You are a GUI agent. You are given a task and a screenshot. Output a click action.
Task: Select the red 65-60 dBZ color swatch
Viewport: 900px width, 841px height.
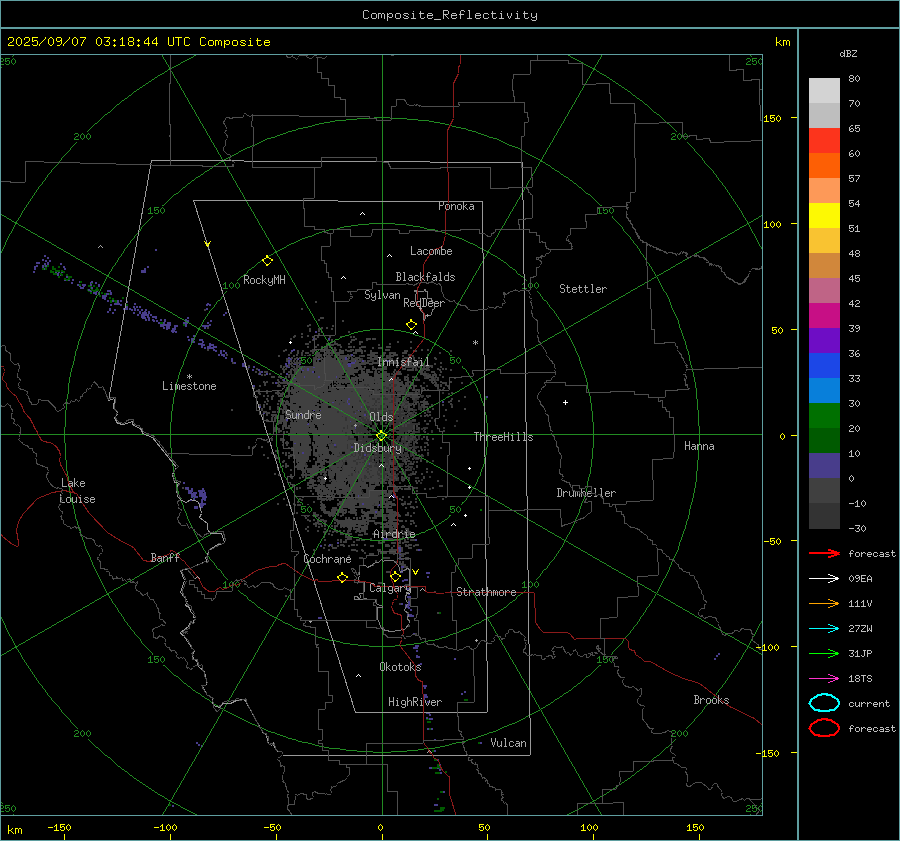point(824,141)
